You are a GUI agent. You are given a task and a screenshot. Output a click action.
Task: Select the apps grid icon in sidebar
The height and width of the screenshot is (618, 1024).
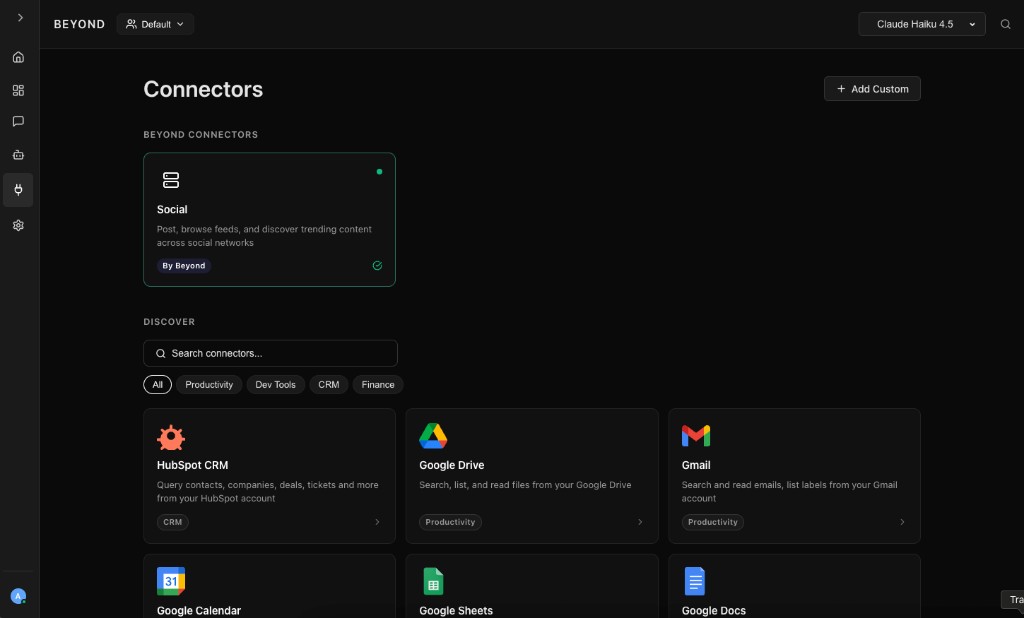pos(18,90)
